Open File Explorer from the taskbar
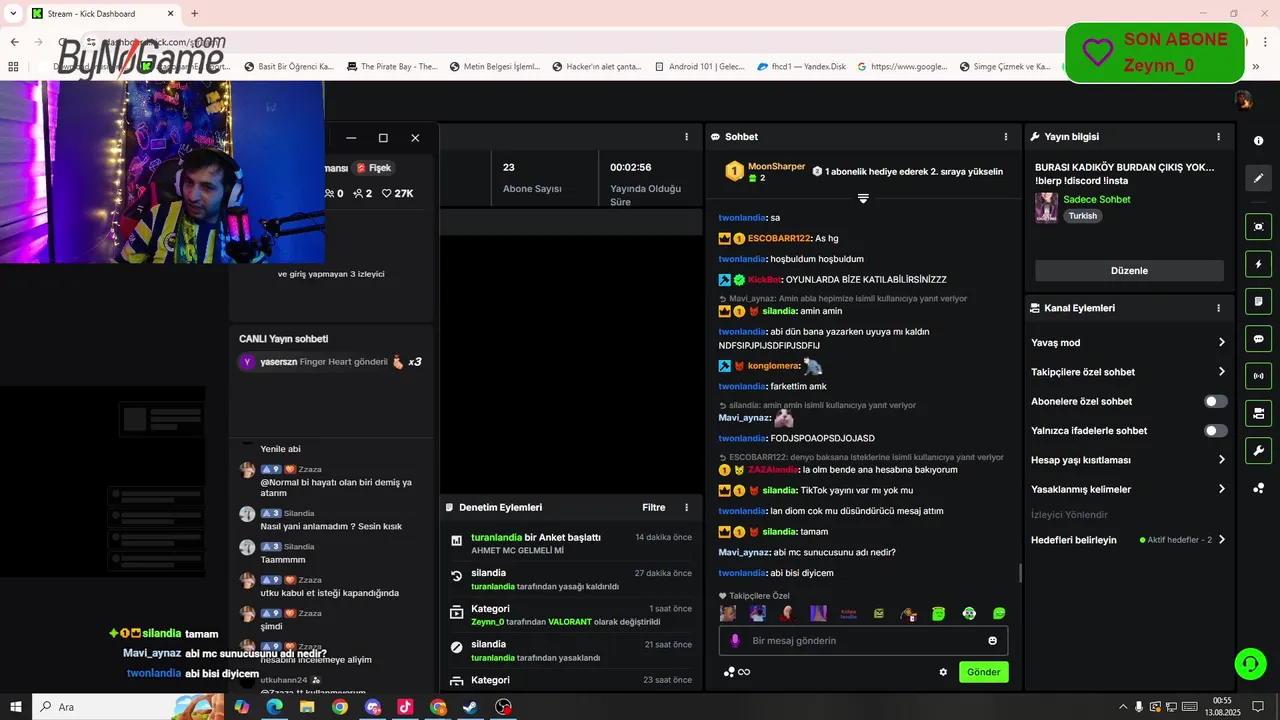 pos(307,707)
